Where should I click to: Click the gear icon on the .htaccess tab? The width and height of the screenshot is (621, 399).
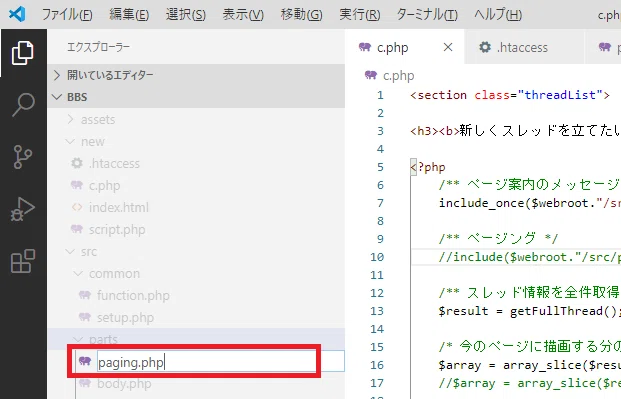coord(485,47)
